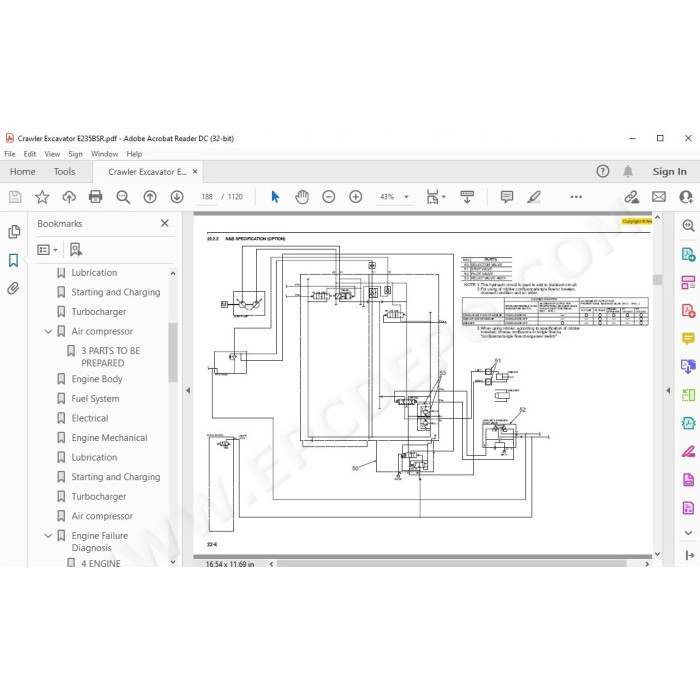Open the find text magnifier tool

(123, 197)
